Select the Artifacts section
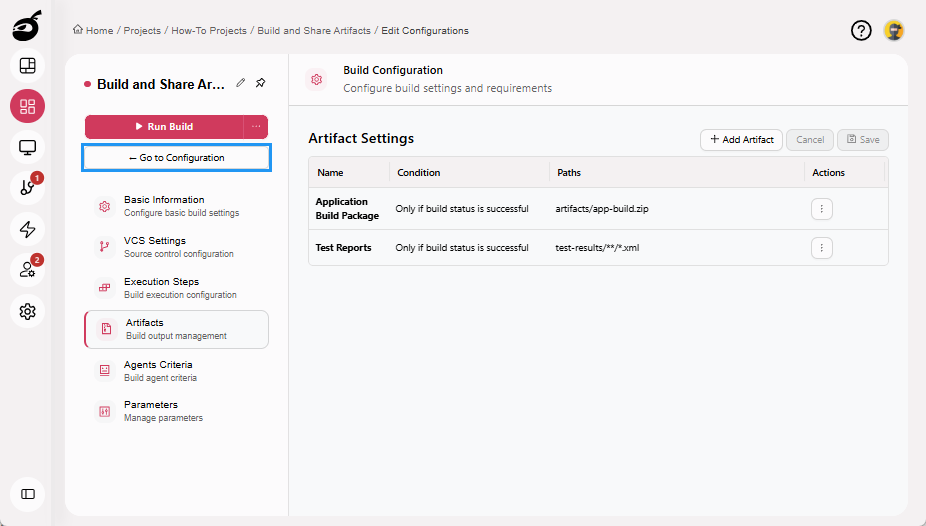 177,329
